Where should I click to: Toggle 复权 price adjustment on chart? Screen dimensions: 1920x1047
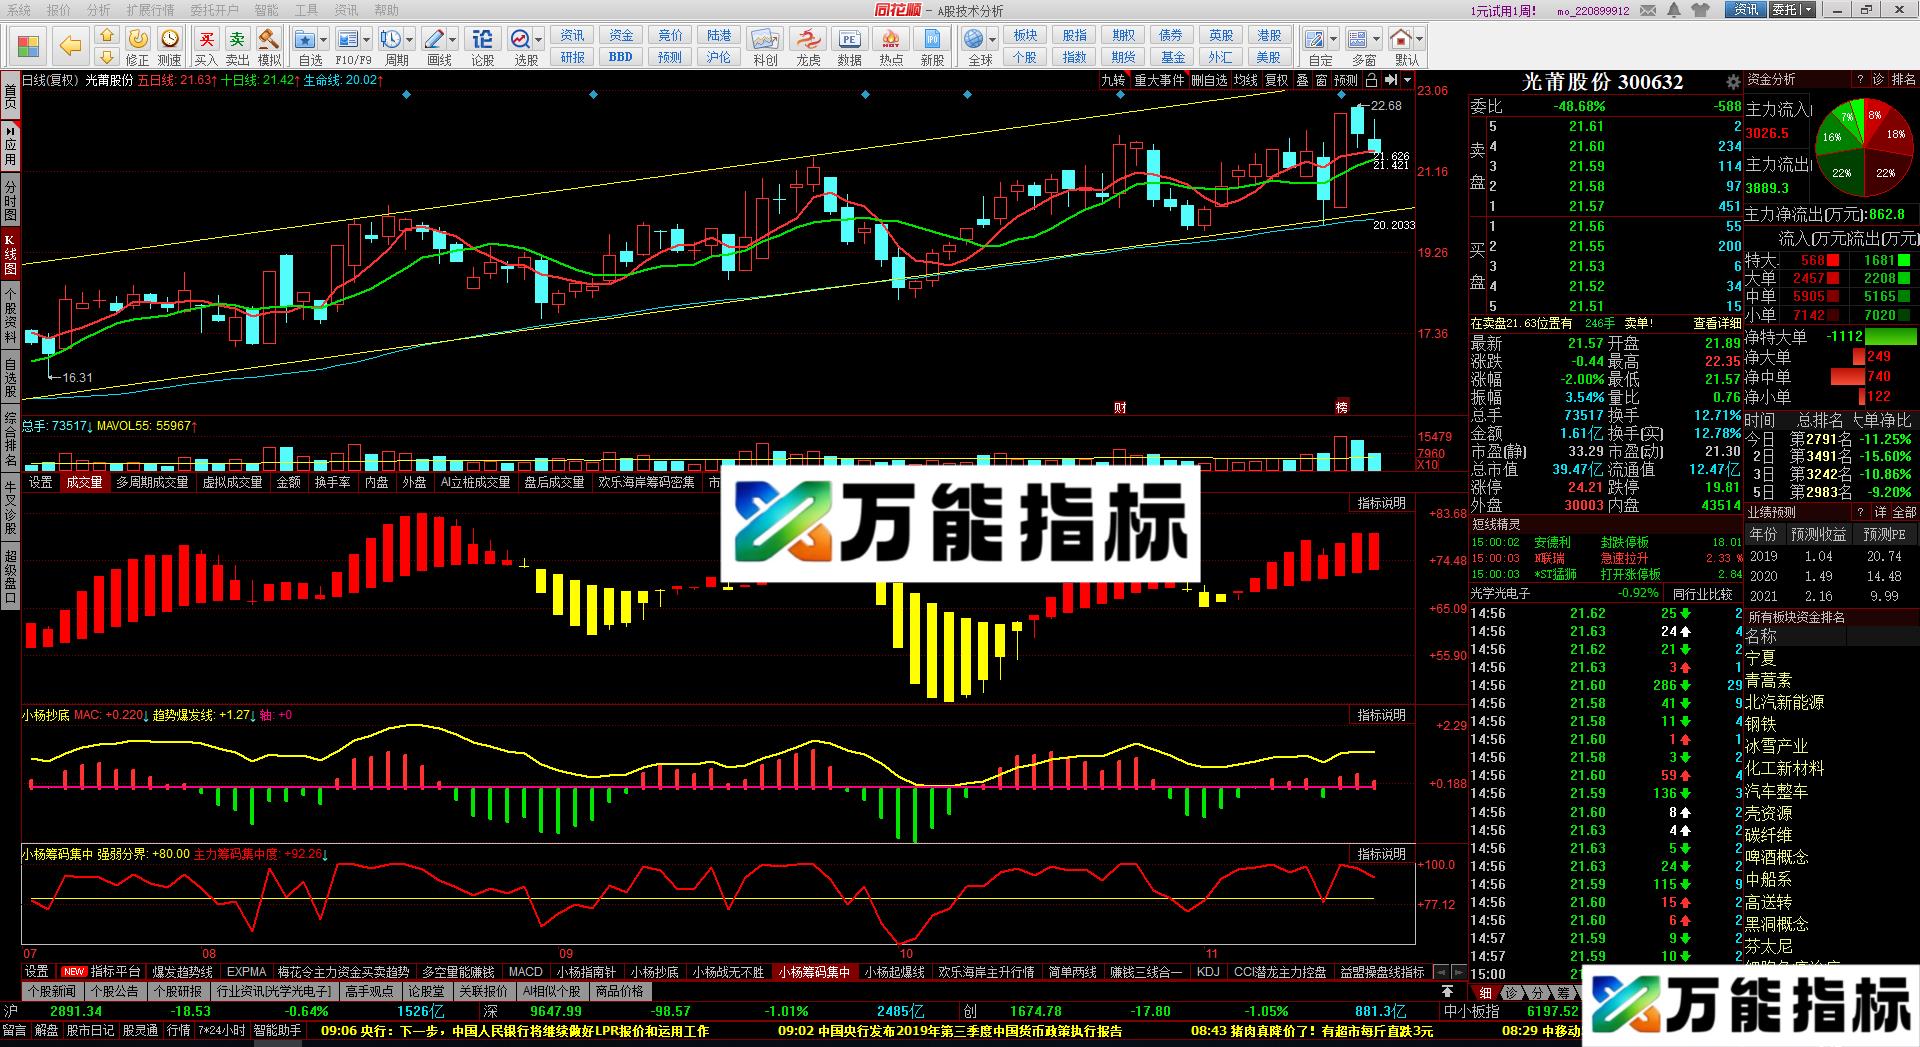pyautogui.click(x=1276, y=80)
